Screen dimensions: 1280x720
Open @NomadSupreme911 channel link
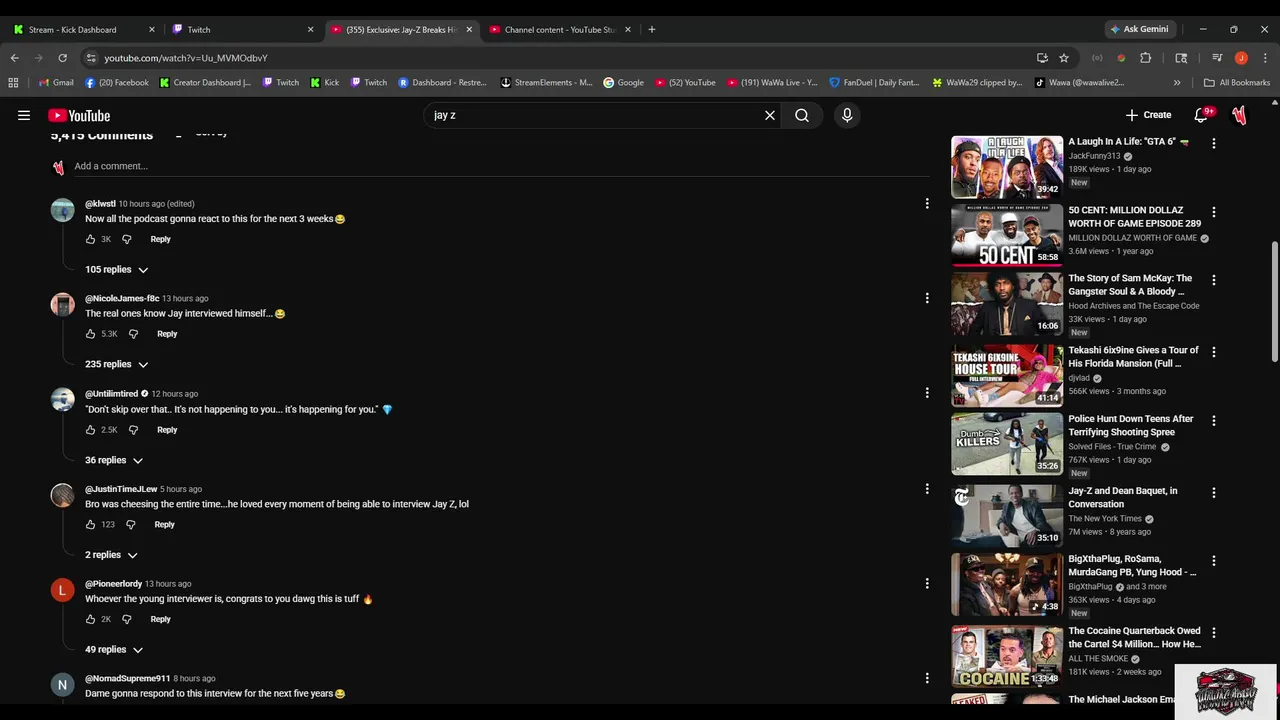[128, 679]
